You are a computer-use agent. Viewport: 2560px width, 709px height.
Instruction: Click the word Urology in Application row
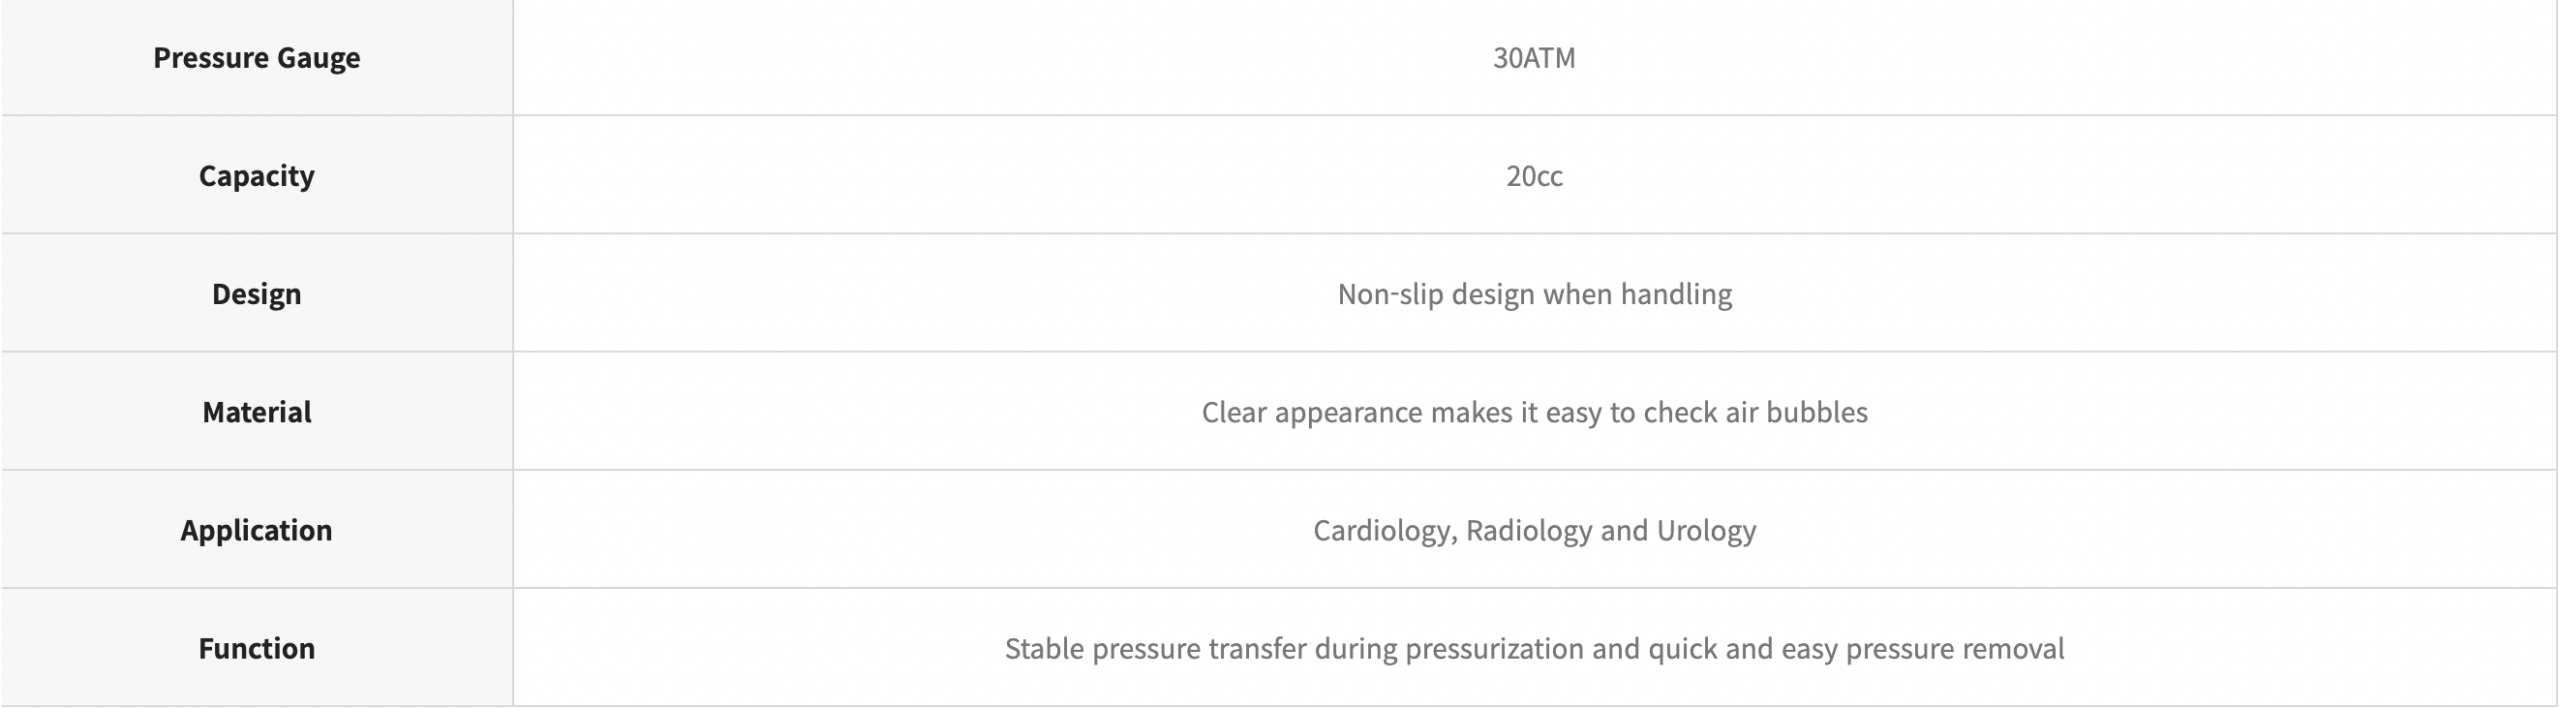(1706, 530)
